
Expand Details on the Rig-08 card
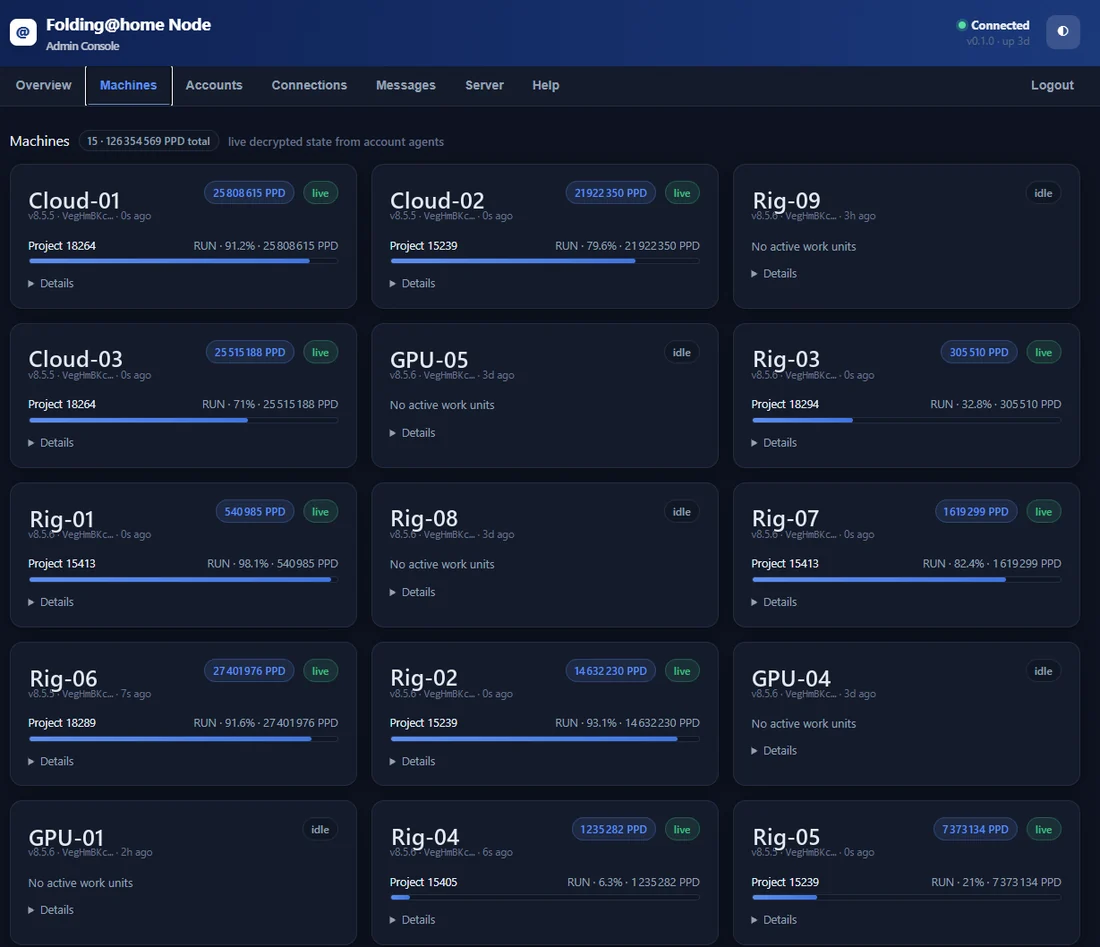(x=412, y=592)
